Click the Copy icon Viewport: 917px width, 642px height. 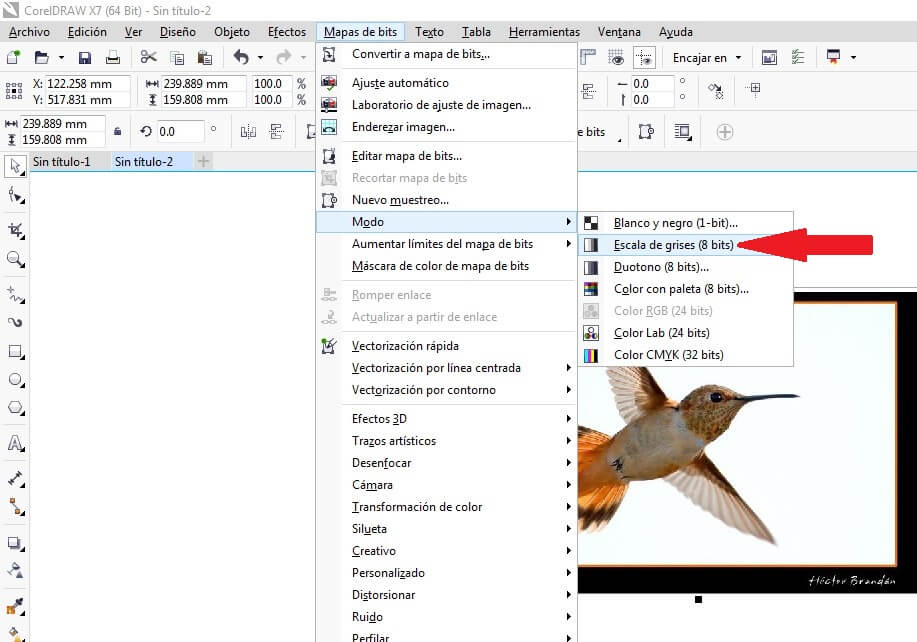pos(177,57)
